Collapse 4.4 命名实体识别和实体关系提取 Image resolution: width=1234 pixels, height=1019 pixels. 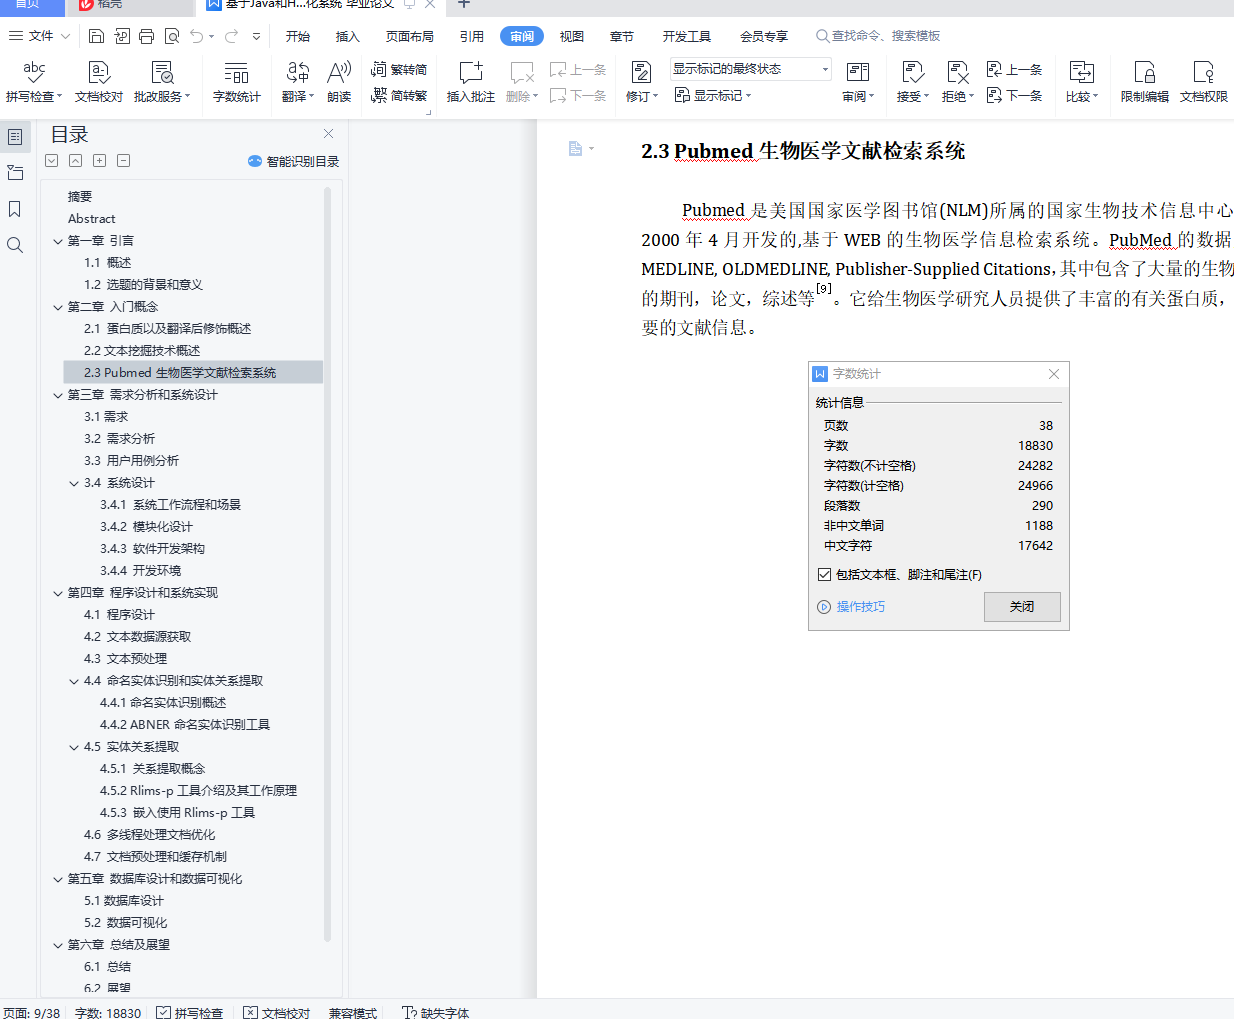point(74,681)
